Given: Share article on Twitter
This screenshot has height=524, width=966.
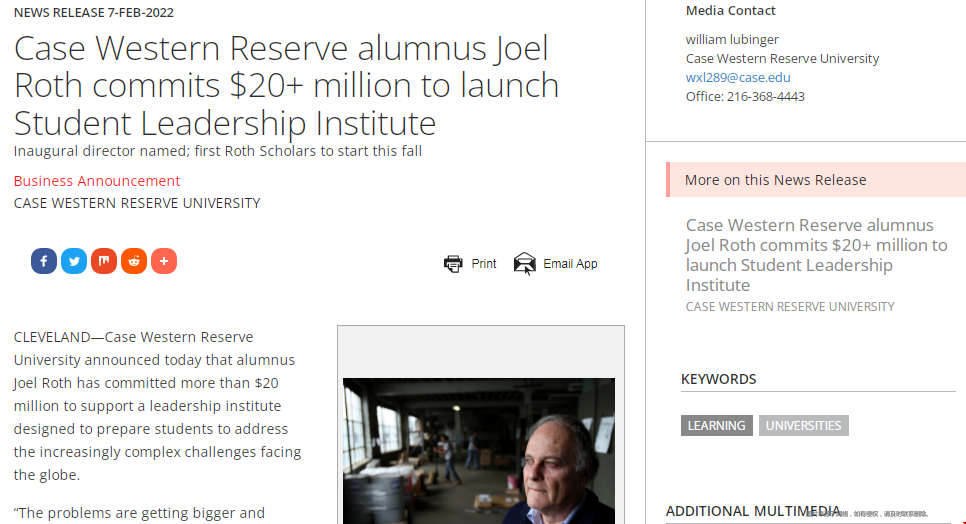Looking at the screenshot, I should pos(74,261).
